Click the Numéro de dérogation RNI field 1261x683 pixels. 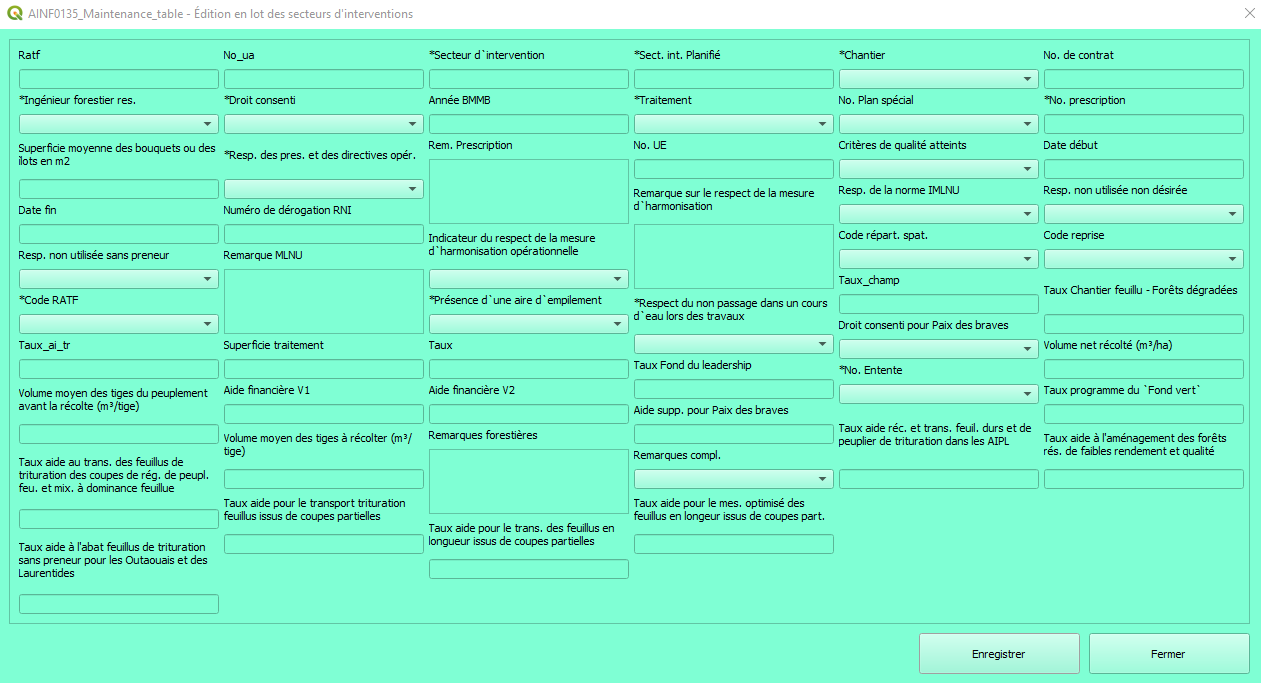coord(324,234)
